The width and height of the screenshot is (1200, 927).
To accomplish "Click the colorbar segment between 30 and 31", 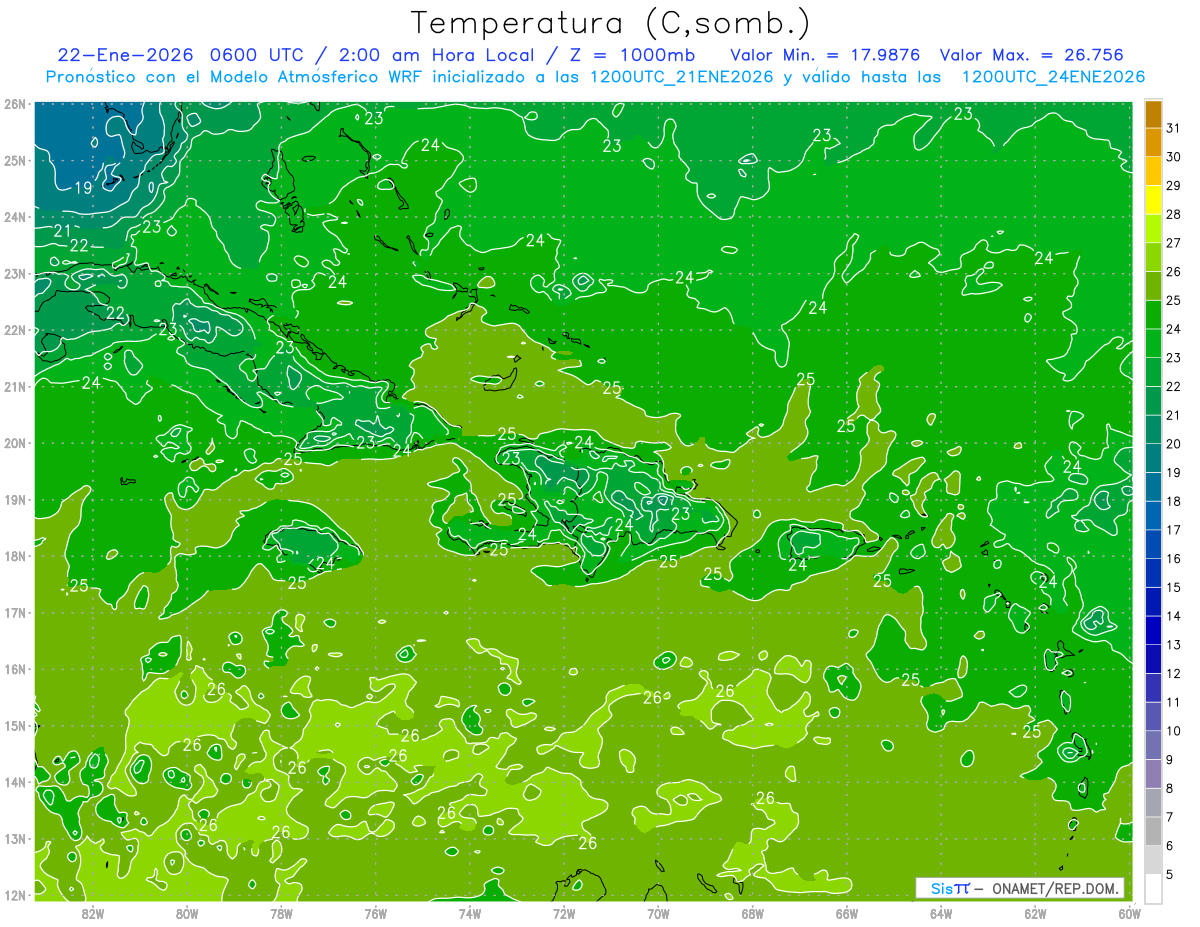I will pyautogui.click(x=1153, y=143).
